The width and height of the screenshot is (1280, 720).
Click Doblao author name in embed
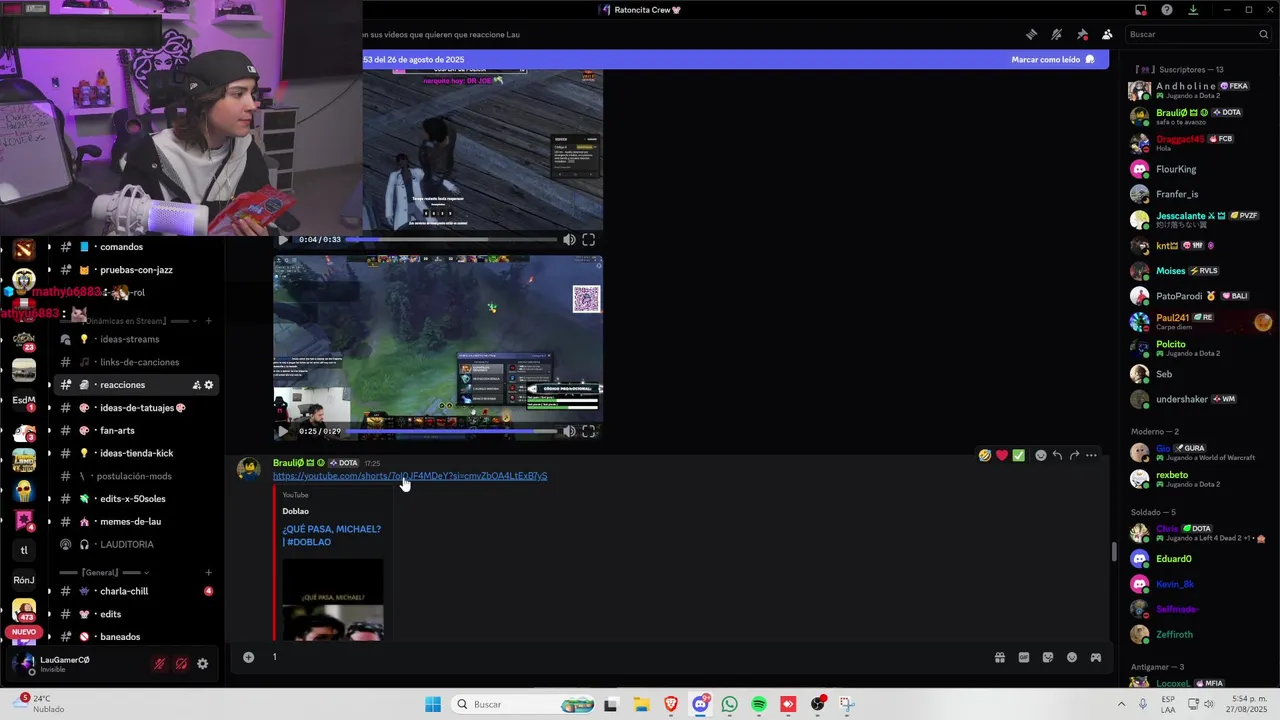295,511
